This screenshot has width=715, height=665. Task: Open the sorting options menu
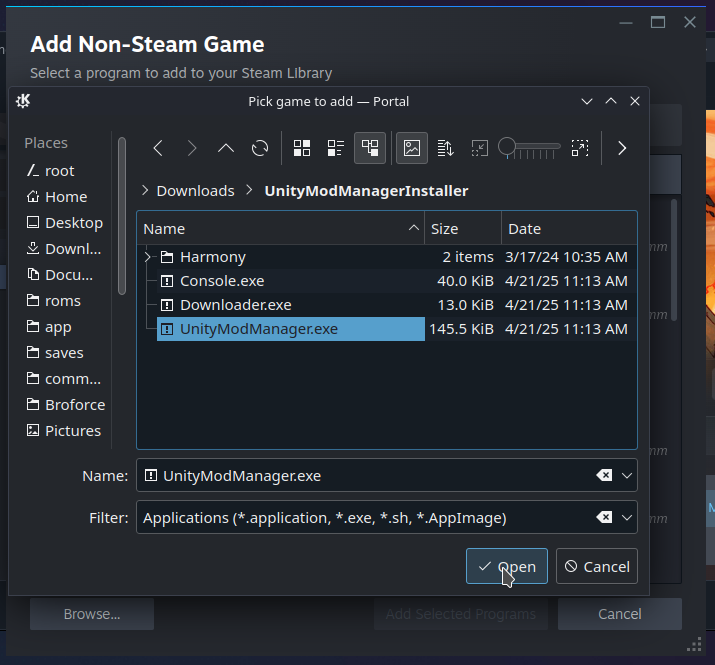pos(446,148)
